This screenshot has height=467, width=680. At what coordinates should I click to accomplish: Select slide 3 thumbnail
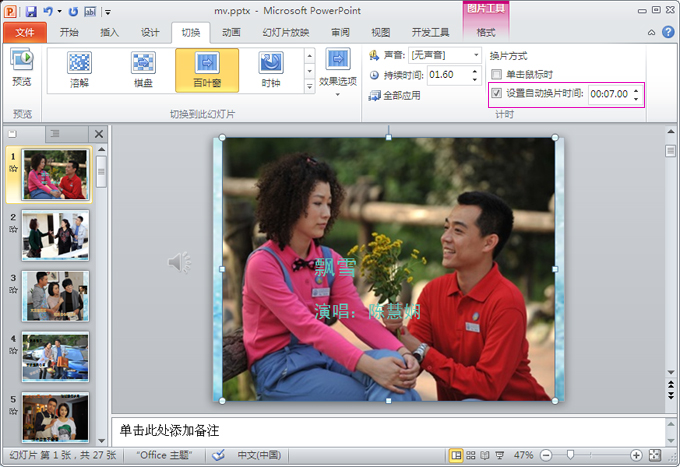(55, 296)
